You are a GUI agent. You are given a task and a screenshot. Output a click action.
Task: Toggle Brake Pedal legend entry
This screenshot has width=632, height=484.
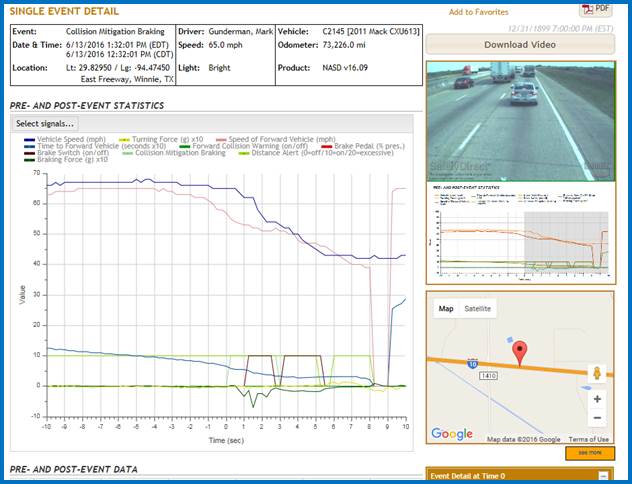(x=345, y=145)
